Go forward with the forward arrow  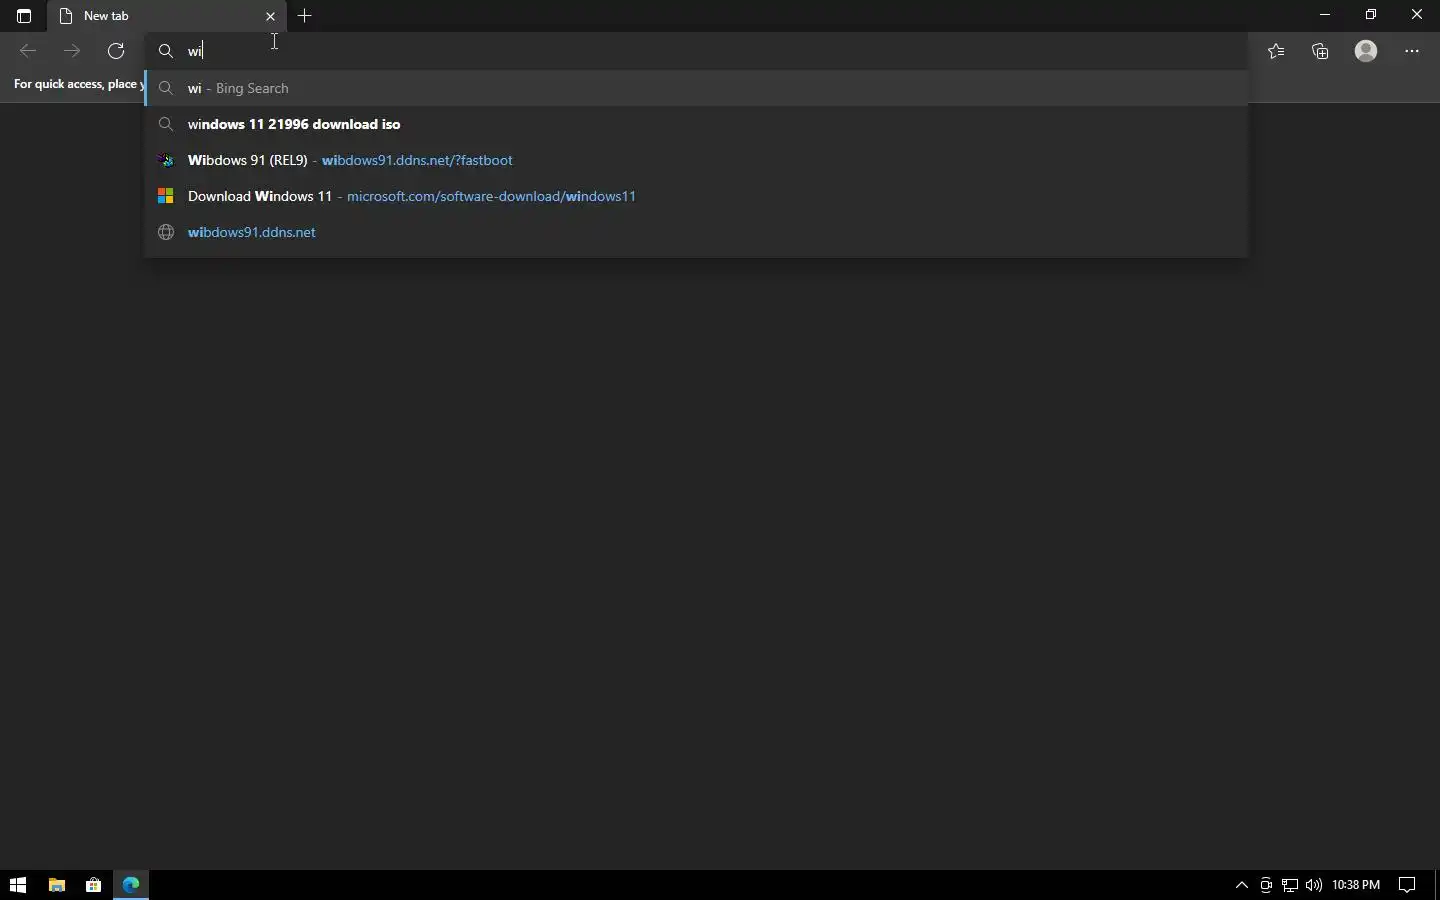[x=72, y=51]
